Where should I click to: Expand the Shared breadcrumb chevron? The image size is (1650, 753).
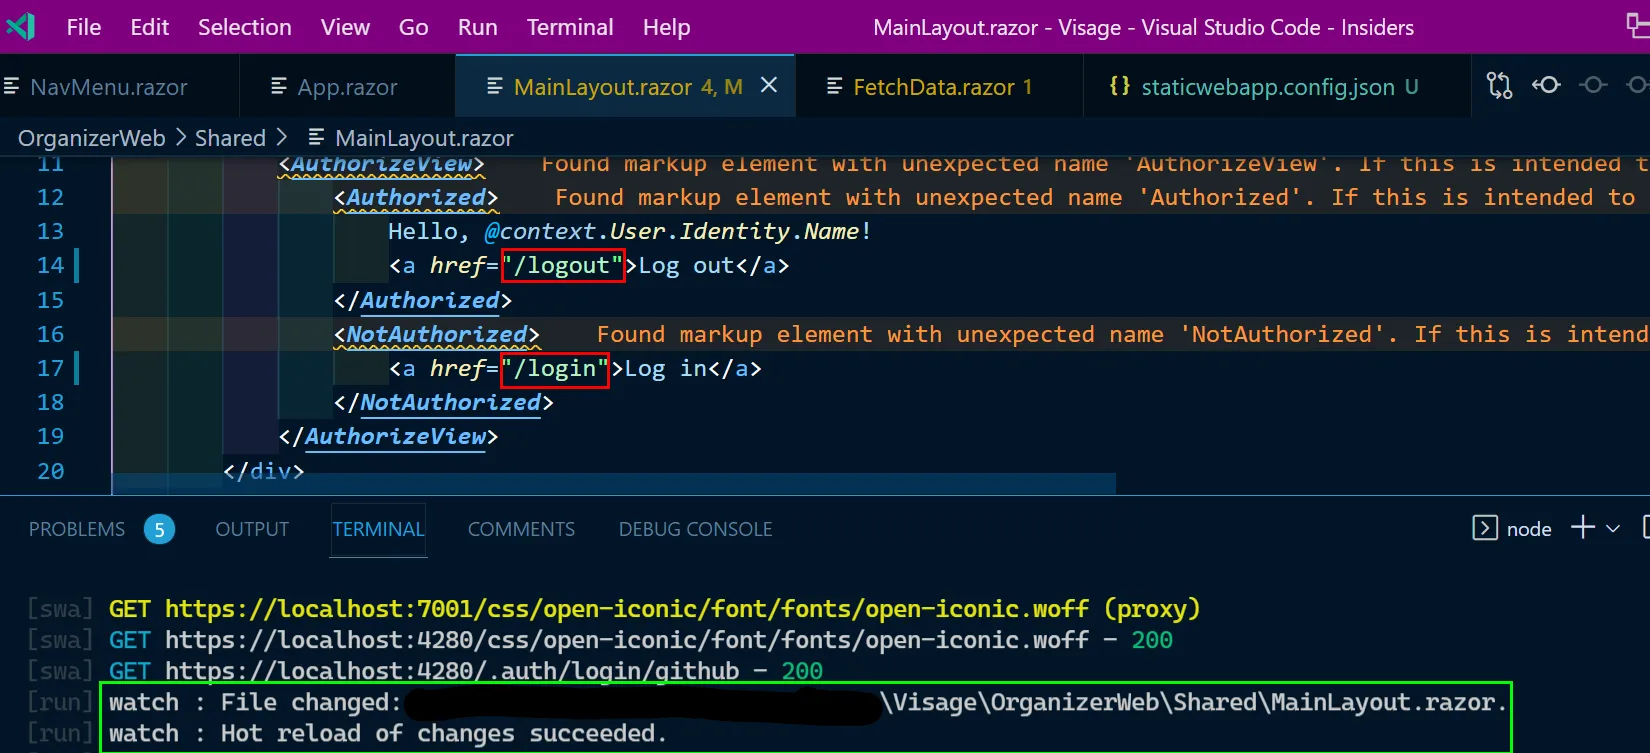[281, 137]
